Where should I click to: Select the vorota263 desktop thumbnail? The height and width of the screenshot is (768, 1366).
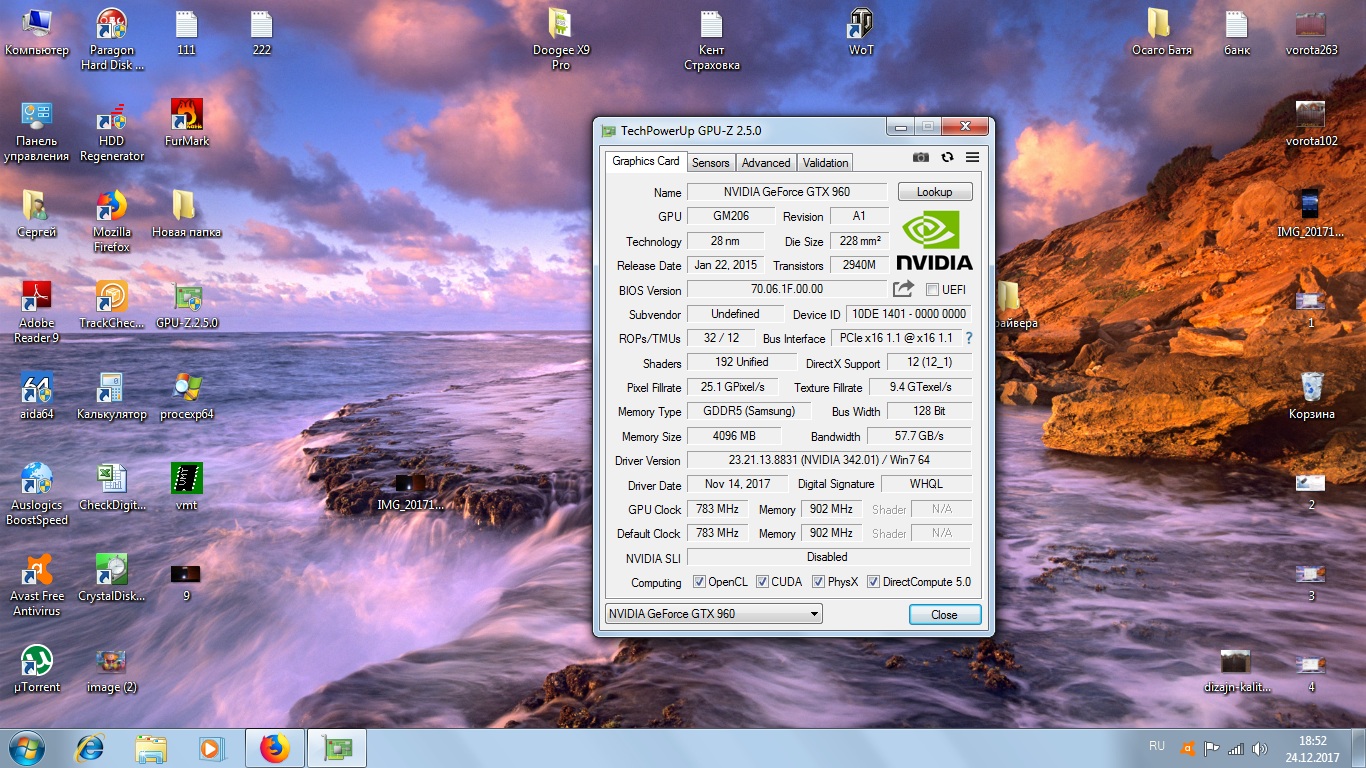pyautogui.click(x=1312, y=32)
